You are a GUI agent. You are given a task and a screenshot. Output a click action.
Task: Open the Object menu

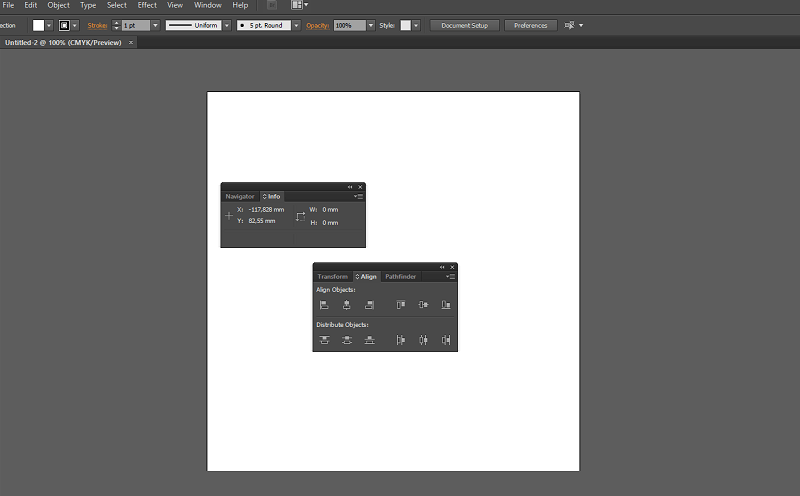click(58, 5)
